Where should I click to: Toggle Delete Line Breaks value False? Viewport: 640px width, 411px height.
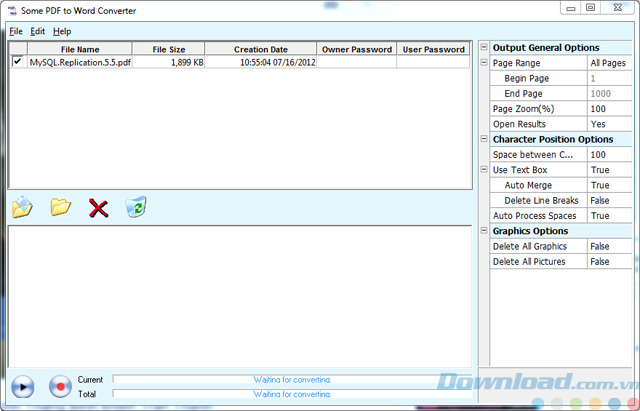(610, 200)
